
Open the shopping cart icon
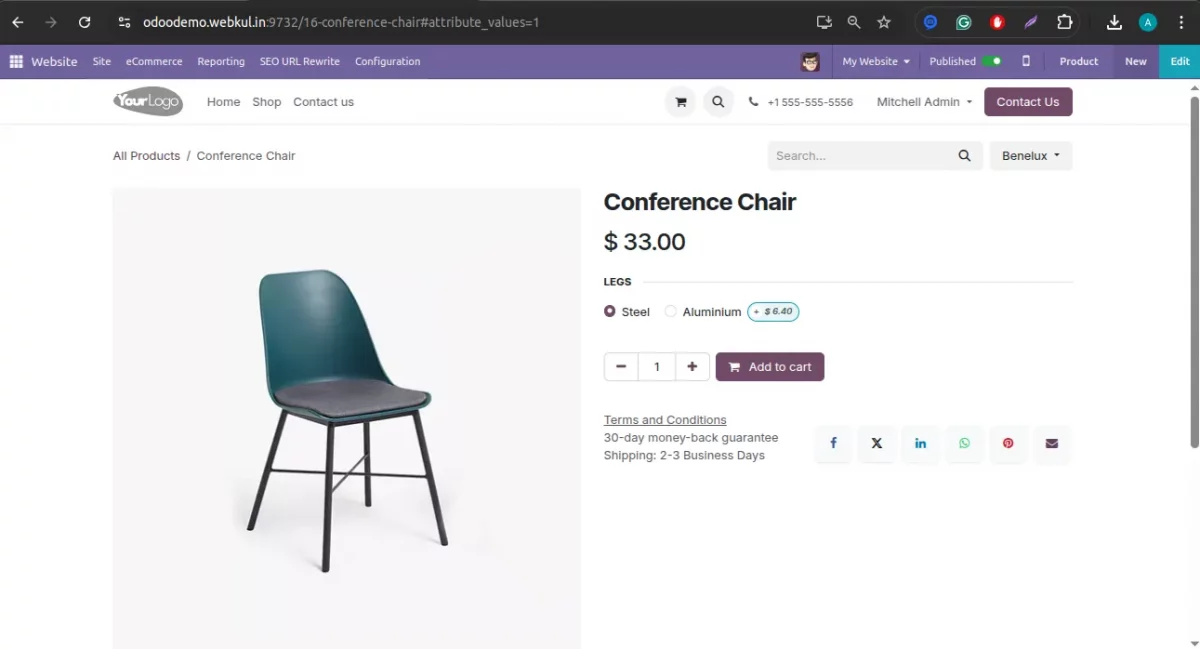[x=680, y=101]
